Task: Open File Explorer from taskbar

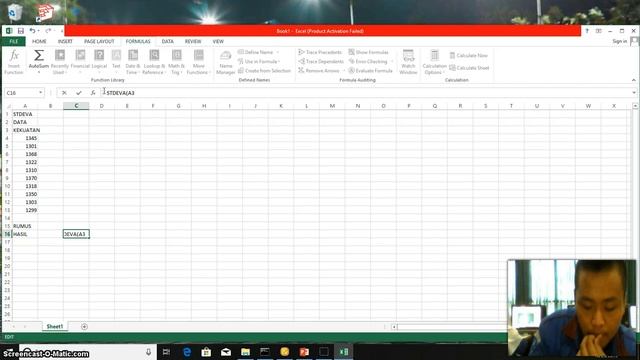Action: pyautogui.click(x=245, y=352)
